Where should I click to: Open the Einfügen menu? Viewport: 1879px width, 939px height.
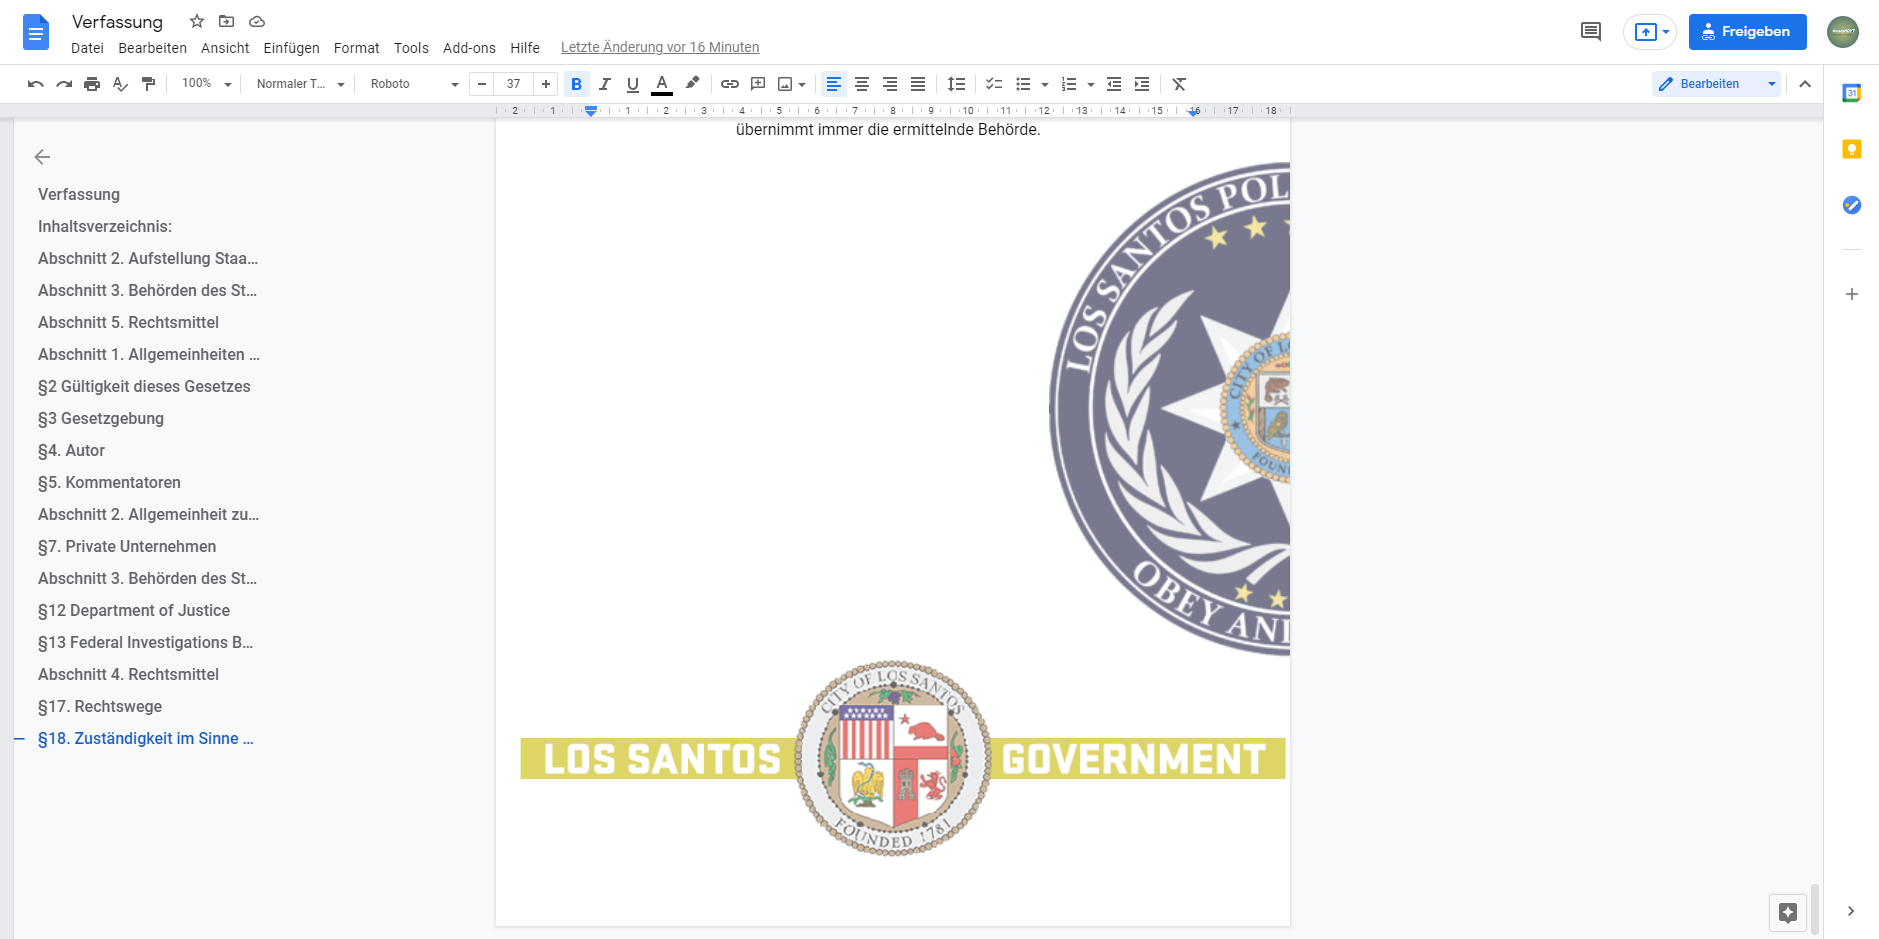click(x=291, y=48)
